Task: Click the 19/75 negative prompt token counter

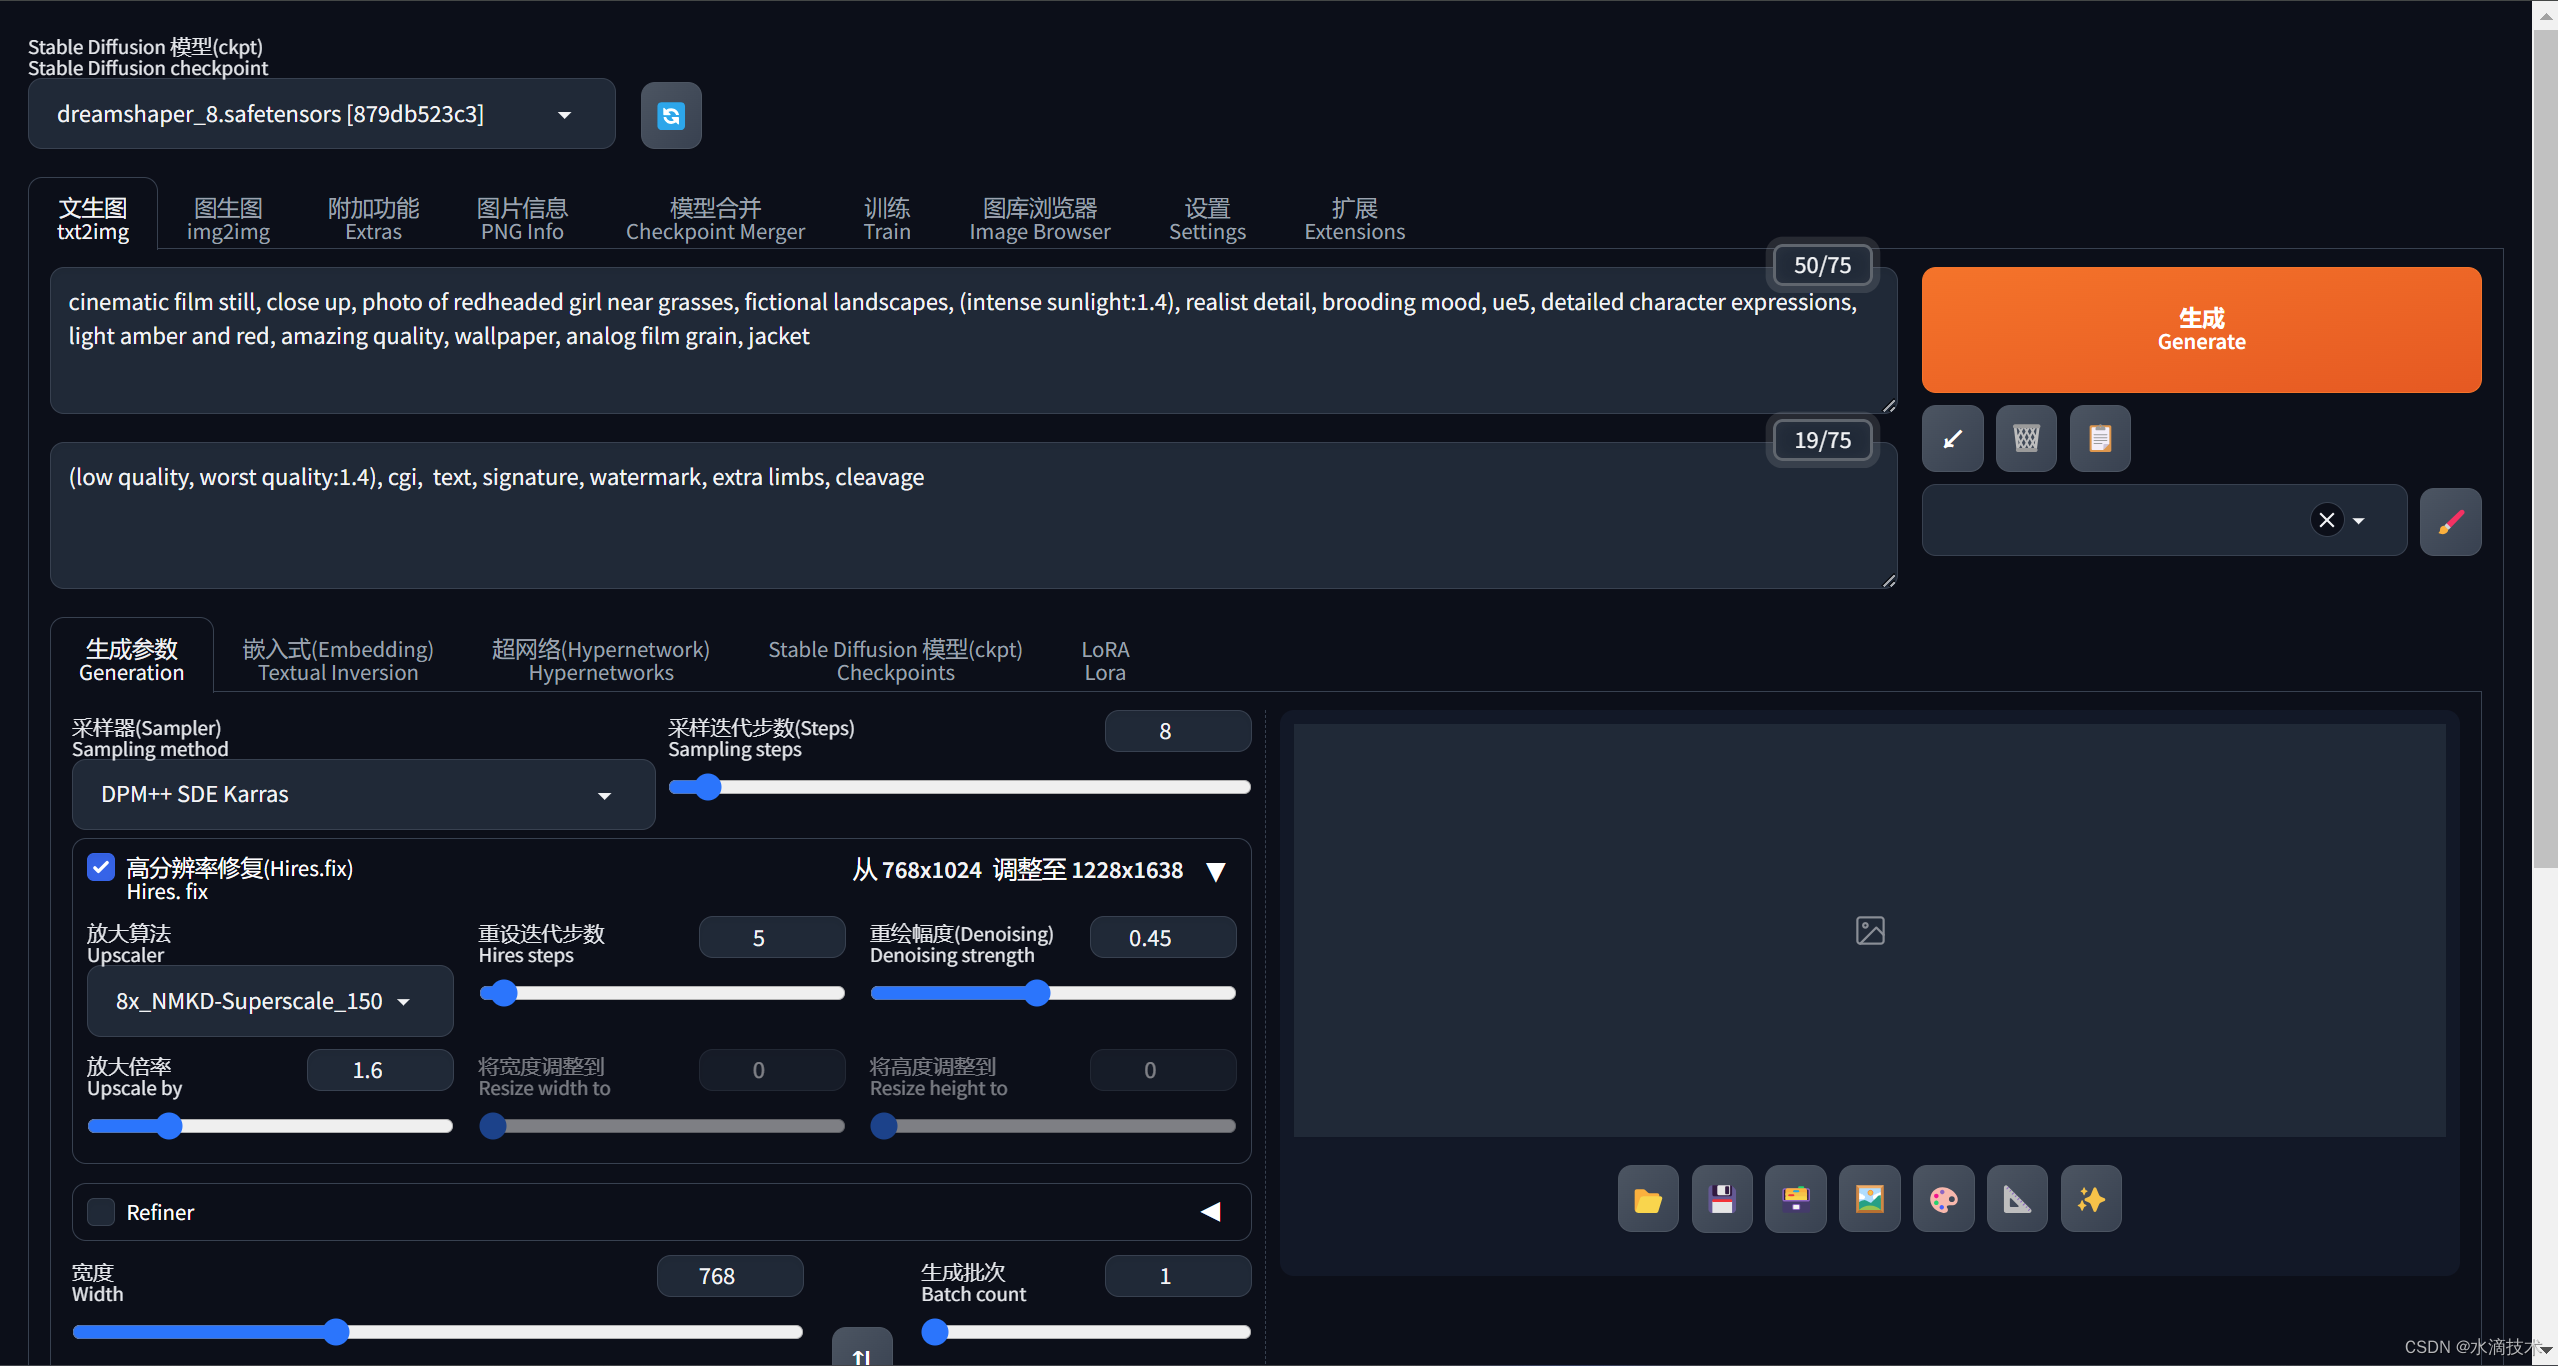Action: pyautogui.click(x=1822, y=440)
